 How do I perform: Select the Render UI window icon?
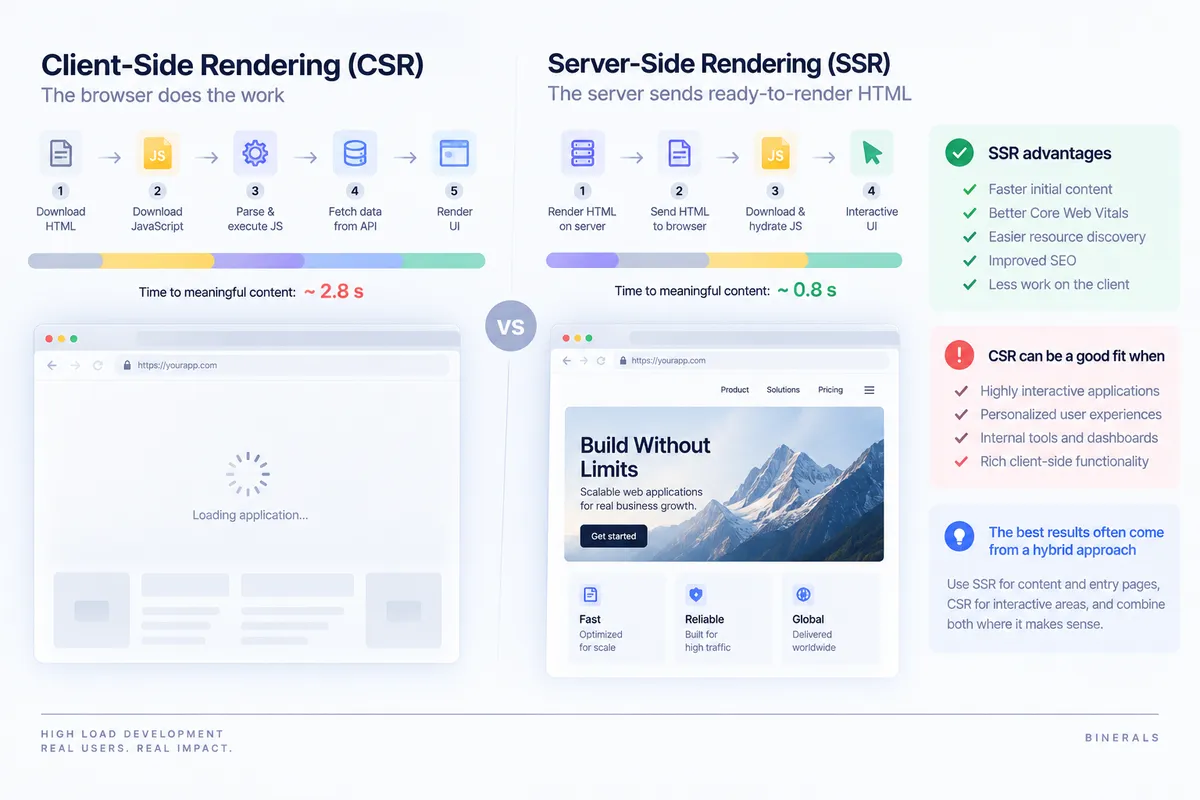point(454,154)
